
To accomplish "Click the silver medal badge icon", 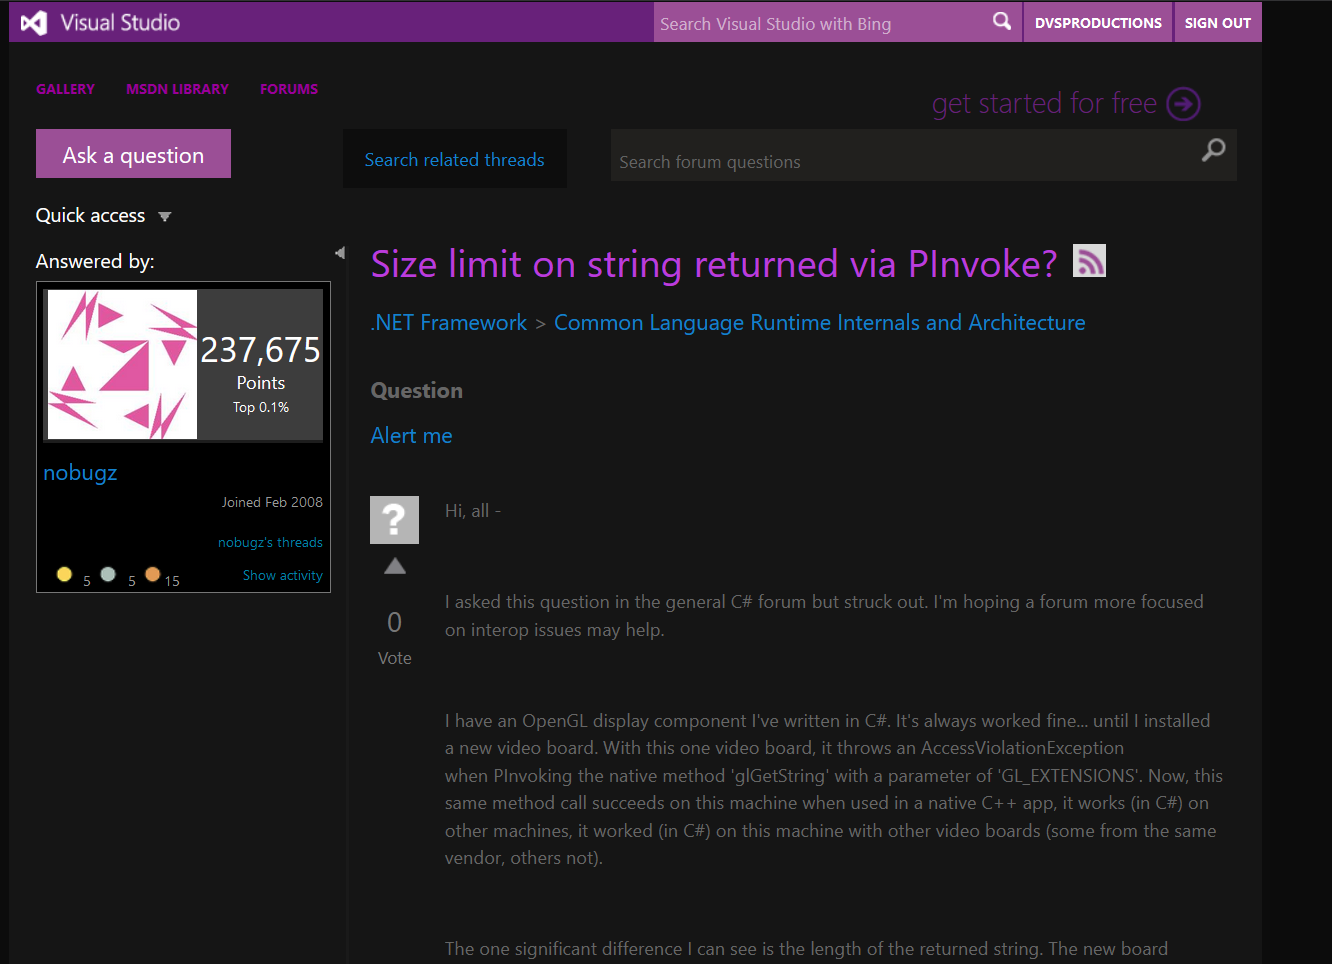I will tap(108, 574).
